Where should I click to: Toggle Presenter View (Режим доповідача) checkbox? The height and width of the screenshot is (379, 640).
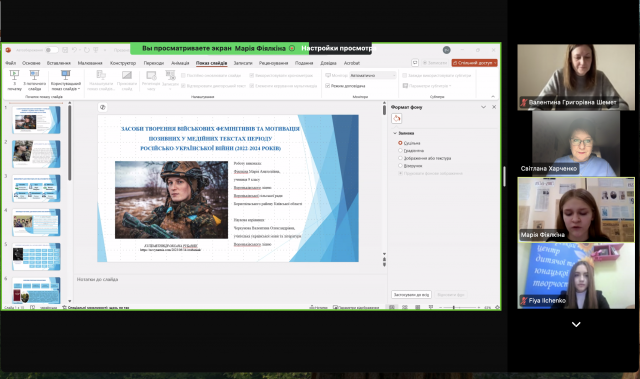click(x=327, y=86)
